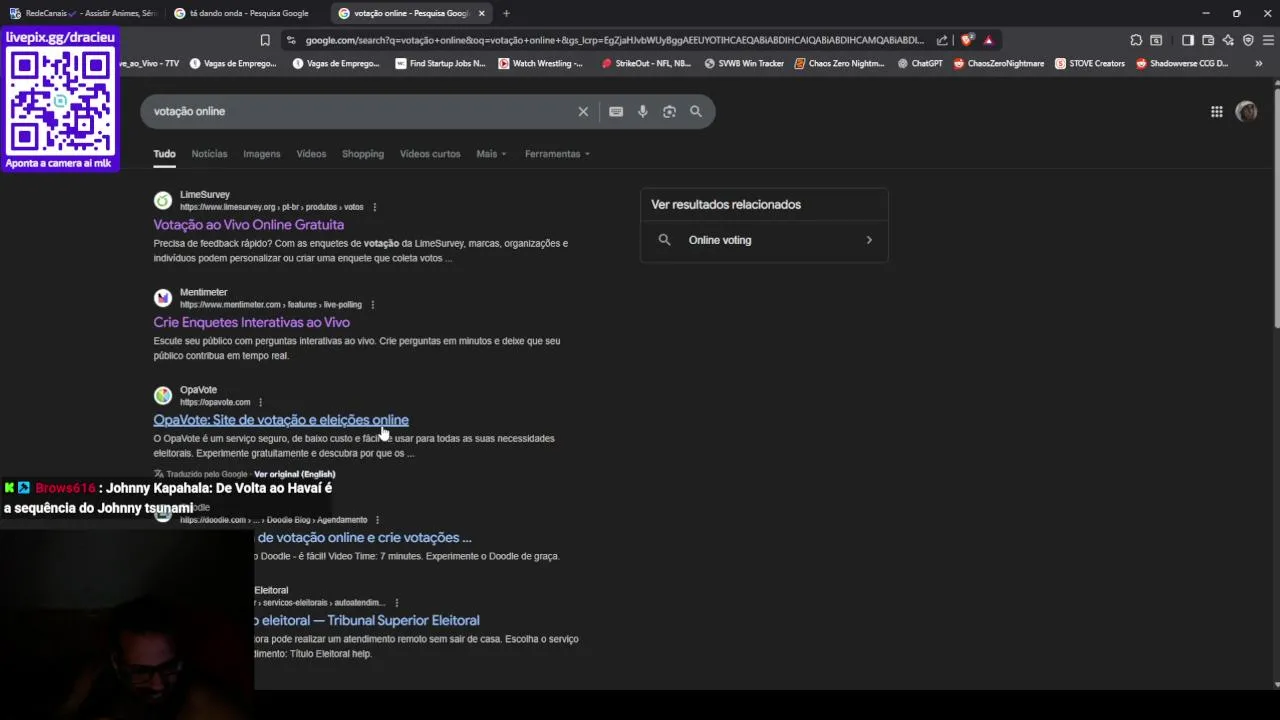Open the Google account profile avatar
The image size is (1280, 720).
tap(1246, 112)
